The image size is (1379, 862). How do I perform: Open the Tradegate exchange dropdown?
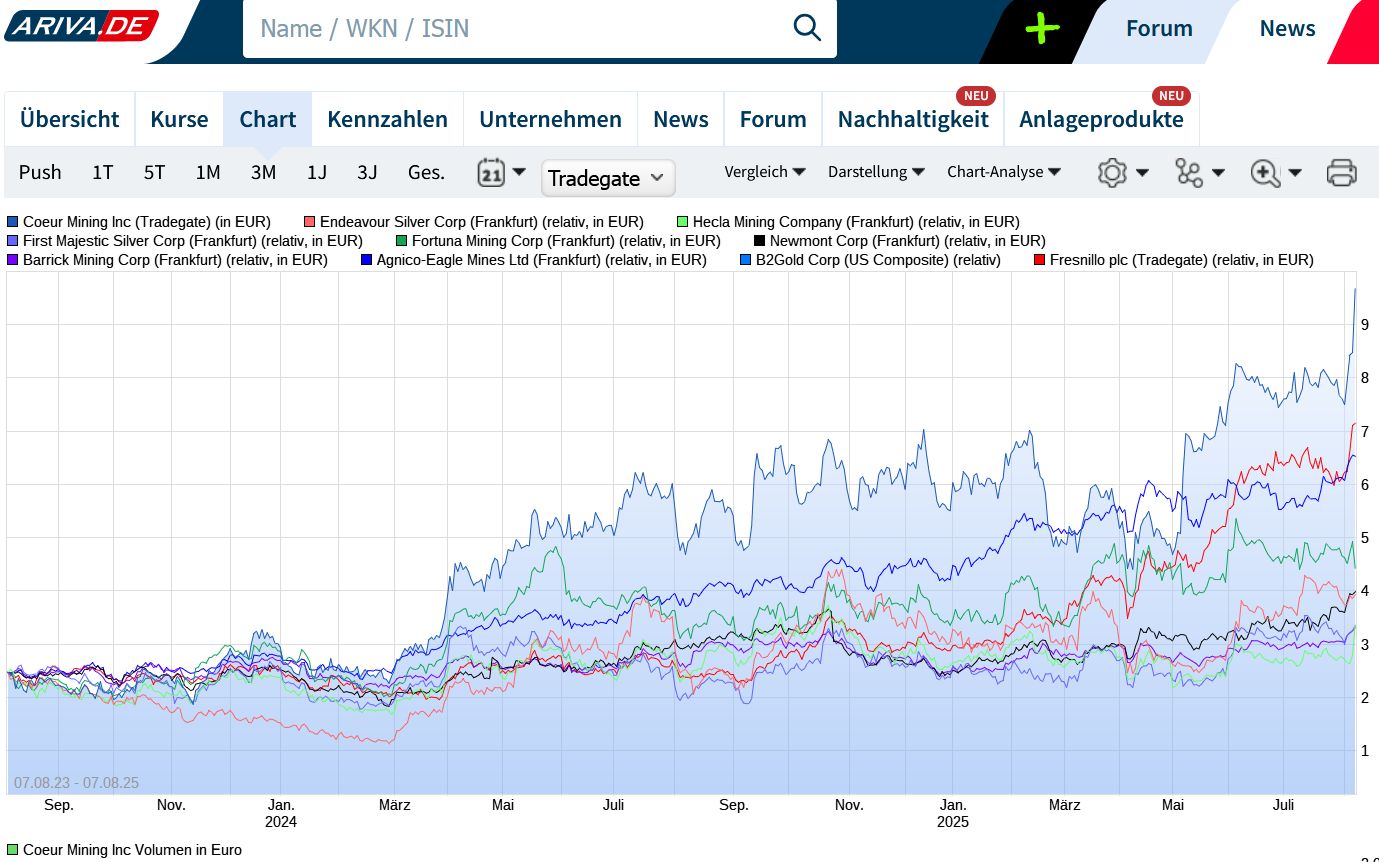pos(607,178)
